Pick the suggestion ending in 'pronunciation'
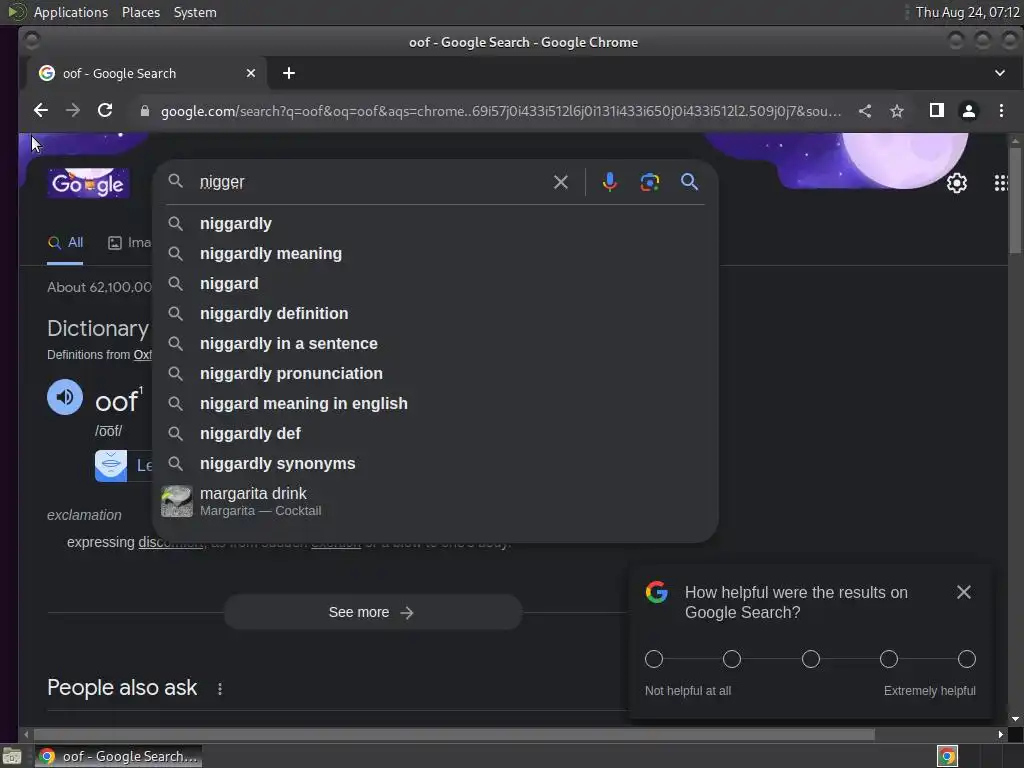 (436, 374)
